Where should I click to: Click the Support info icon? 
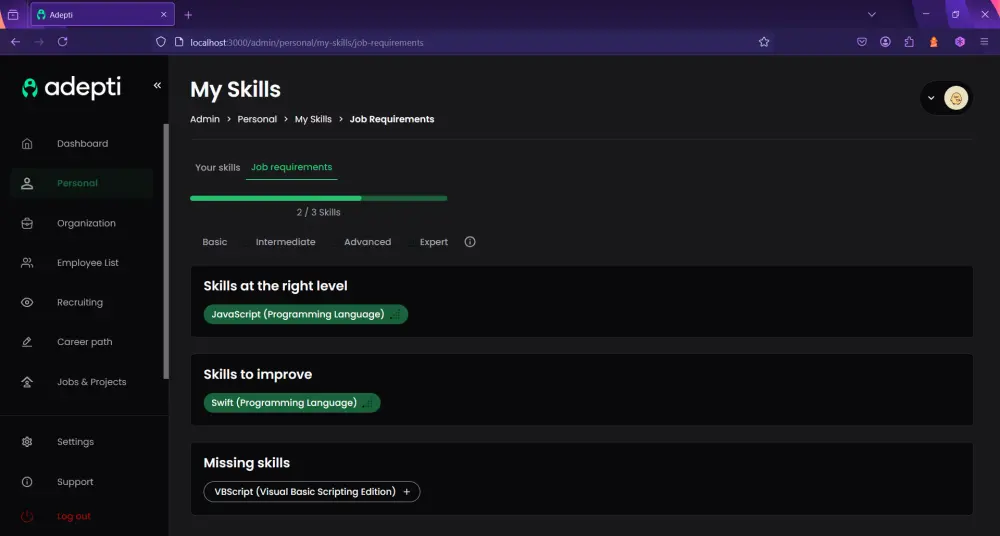27,482
